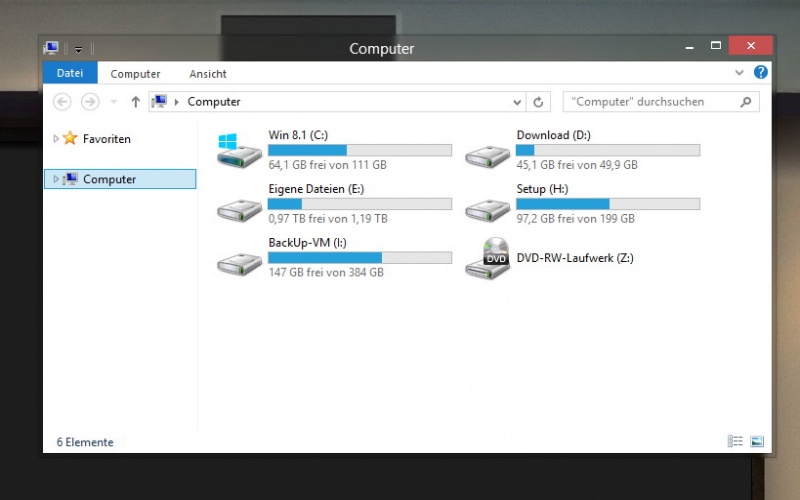800x500 pixels.
Task: Click the text "64,1 GB frei von 111 GB"
Action: click(x=328, y=165)
